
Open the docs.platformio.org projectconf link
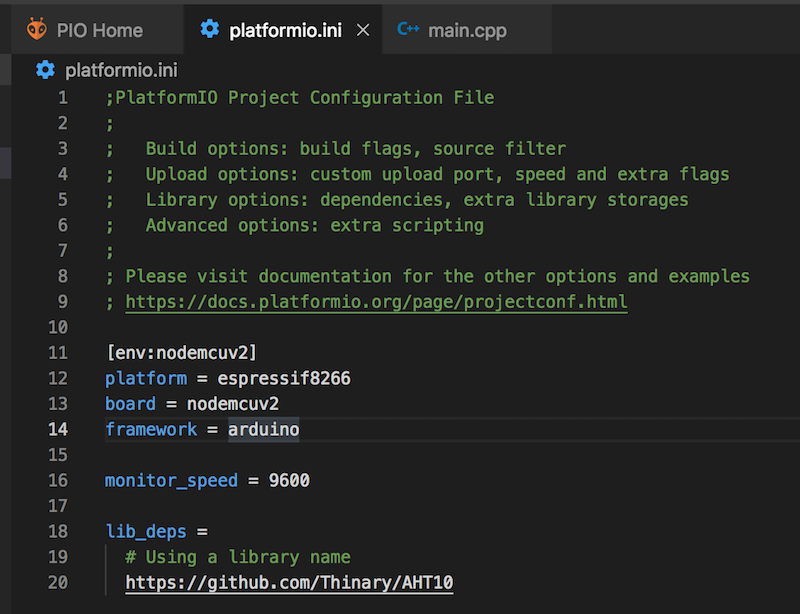point(376,301)
